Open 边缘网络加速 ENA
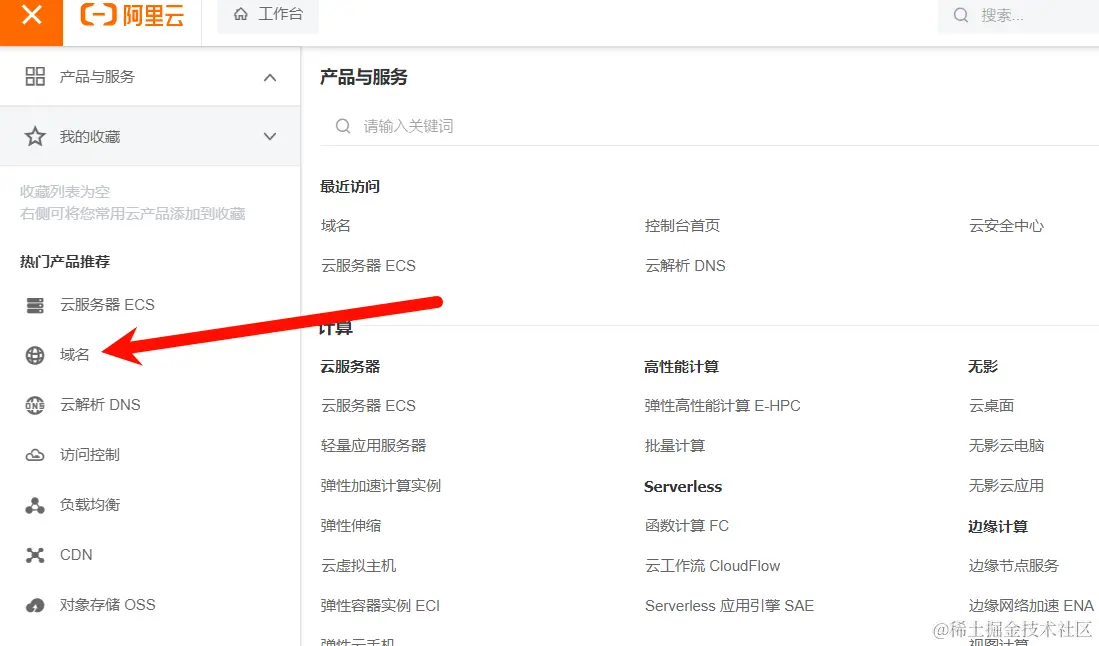The height and width of the screenshot is (646, 1099). pos(1031,605)
